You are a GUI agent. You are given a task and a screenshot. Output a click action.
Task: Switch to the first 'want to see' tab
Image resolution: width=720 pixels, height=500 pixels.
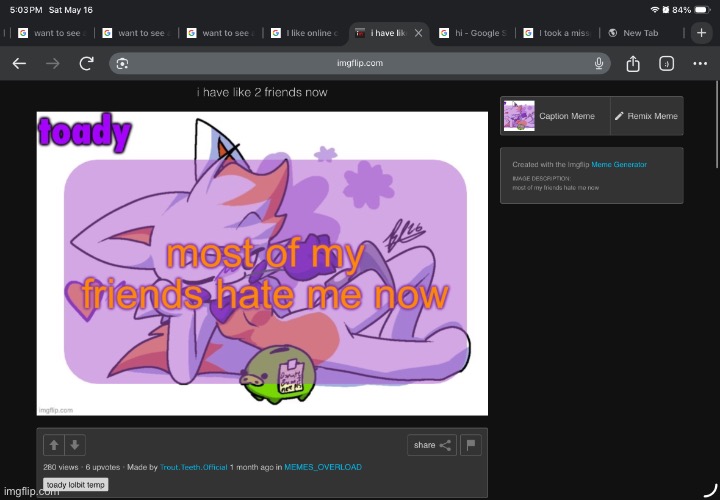point(53,33)
